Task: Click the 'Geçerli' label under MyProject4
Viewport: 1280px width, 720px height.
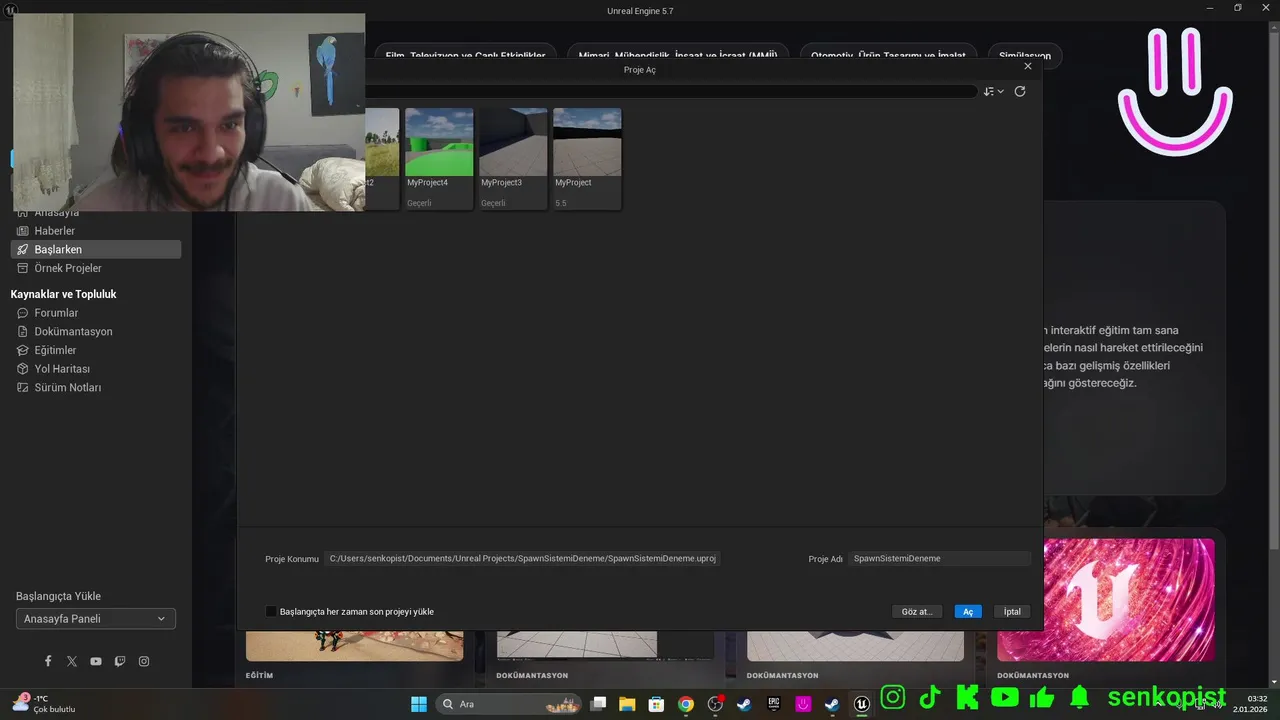Action: click(x=421, y=203)
